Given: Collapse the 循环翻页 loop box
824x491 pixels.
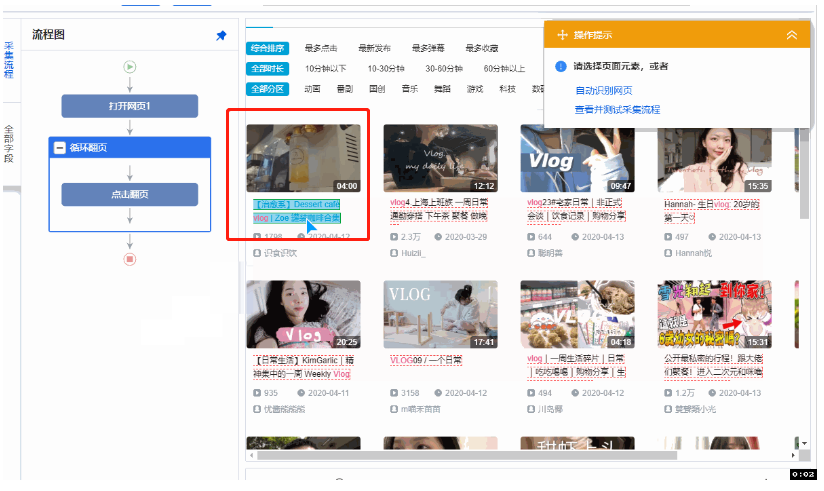Looking at the screenshot, I should pyautogui.click(x=60, y=148).
